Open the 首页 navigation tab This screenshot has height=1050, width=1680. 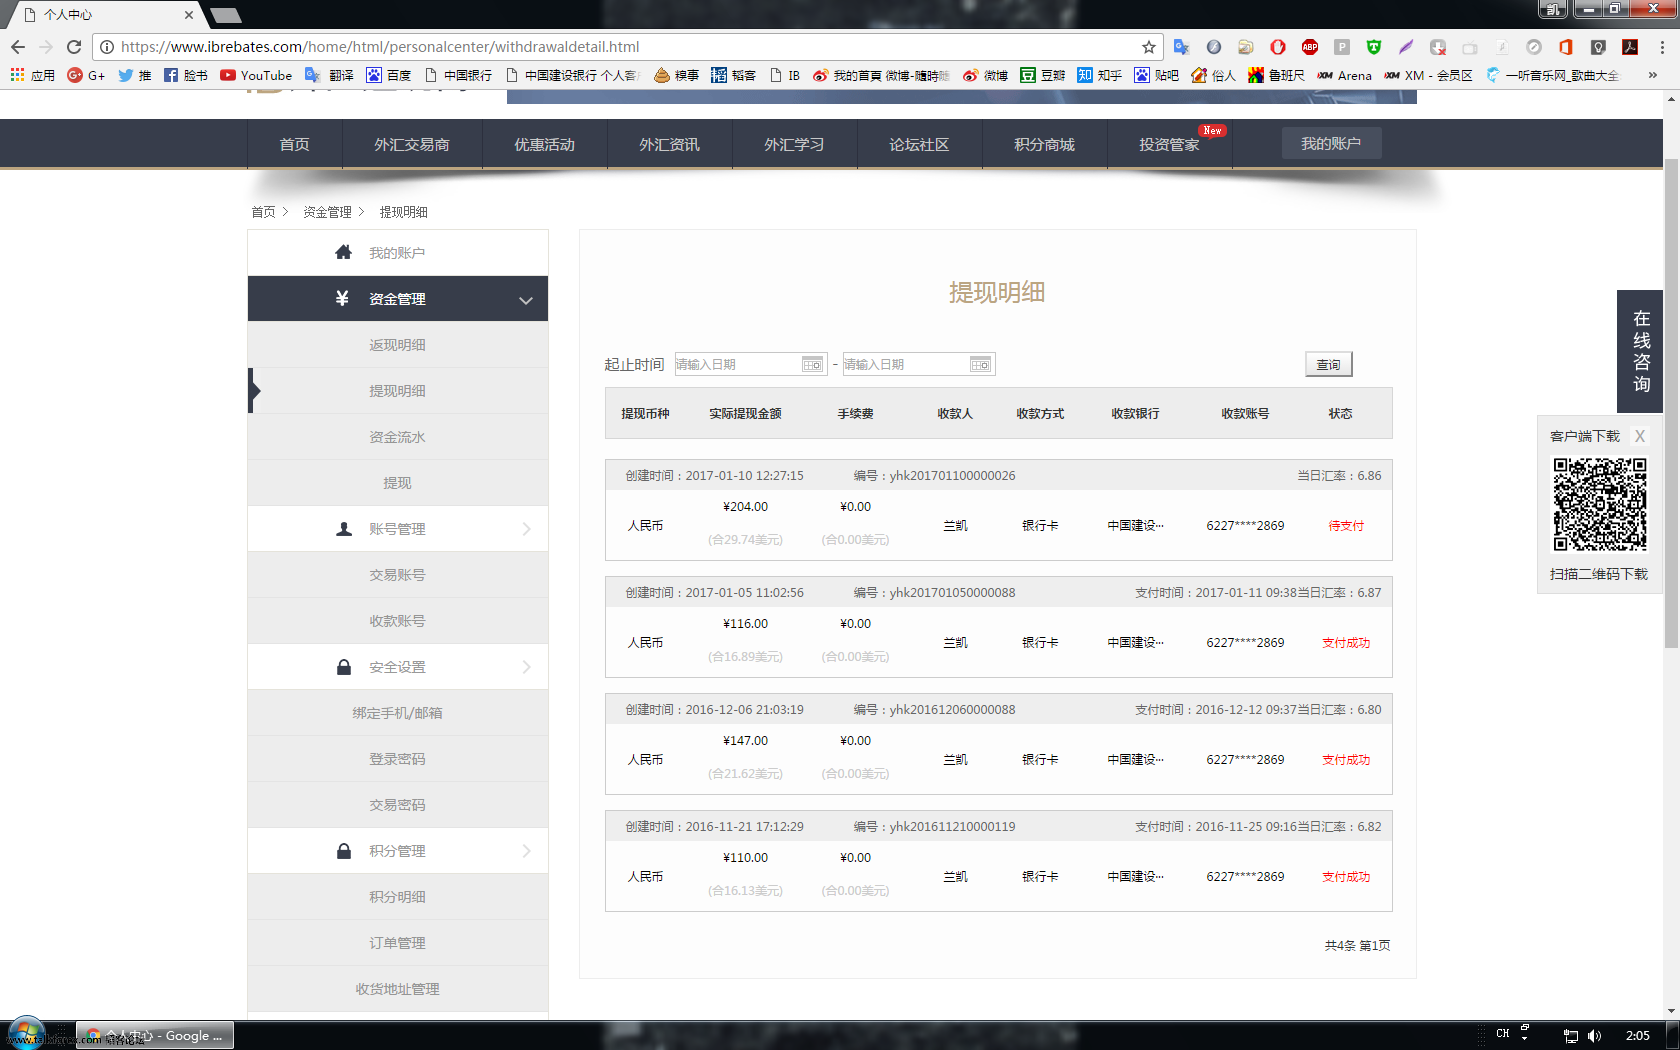tap(295, 144)
